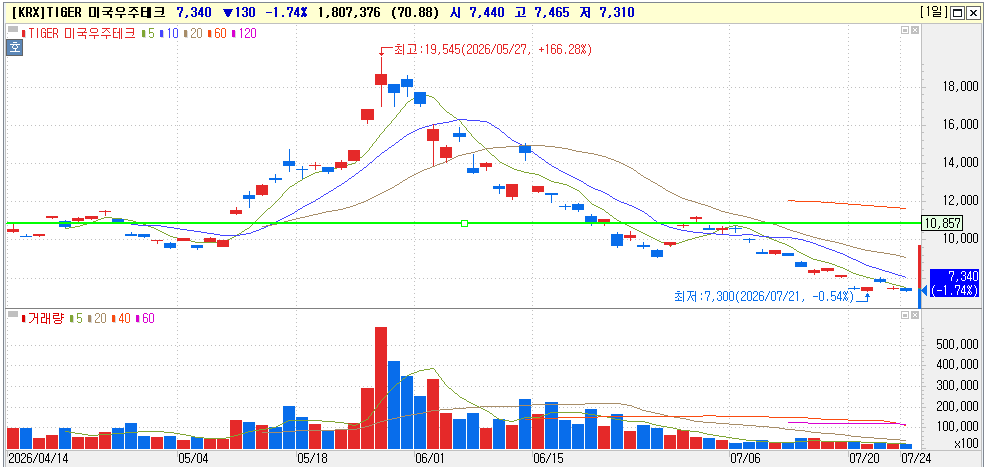
Task: Select the brown 20-day MA legend on price chart
Action: coord(193,34)
